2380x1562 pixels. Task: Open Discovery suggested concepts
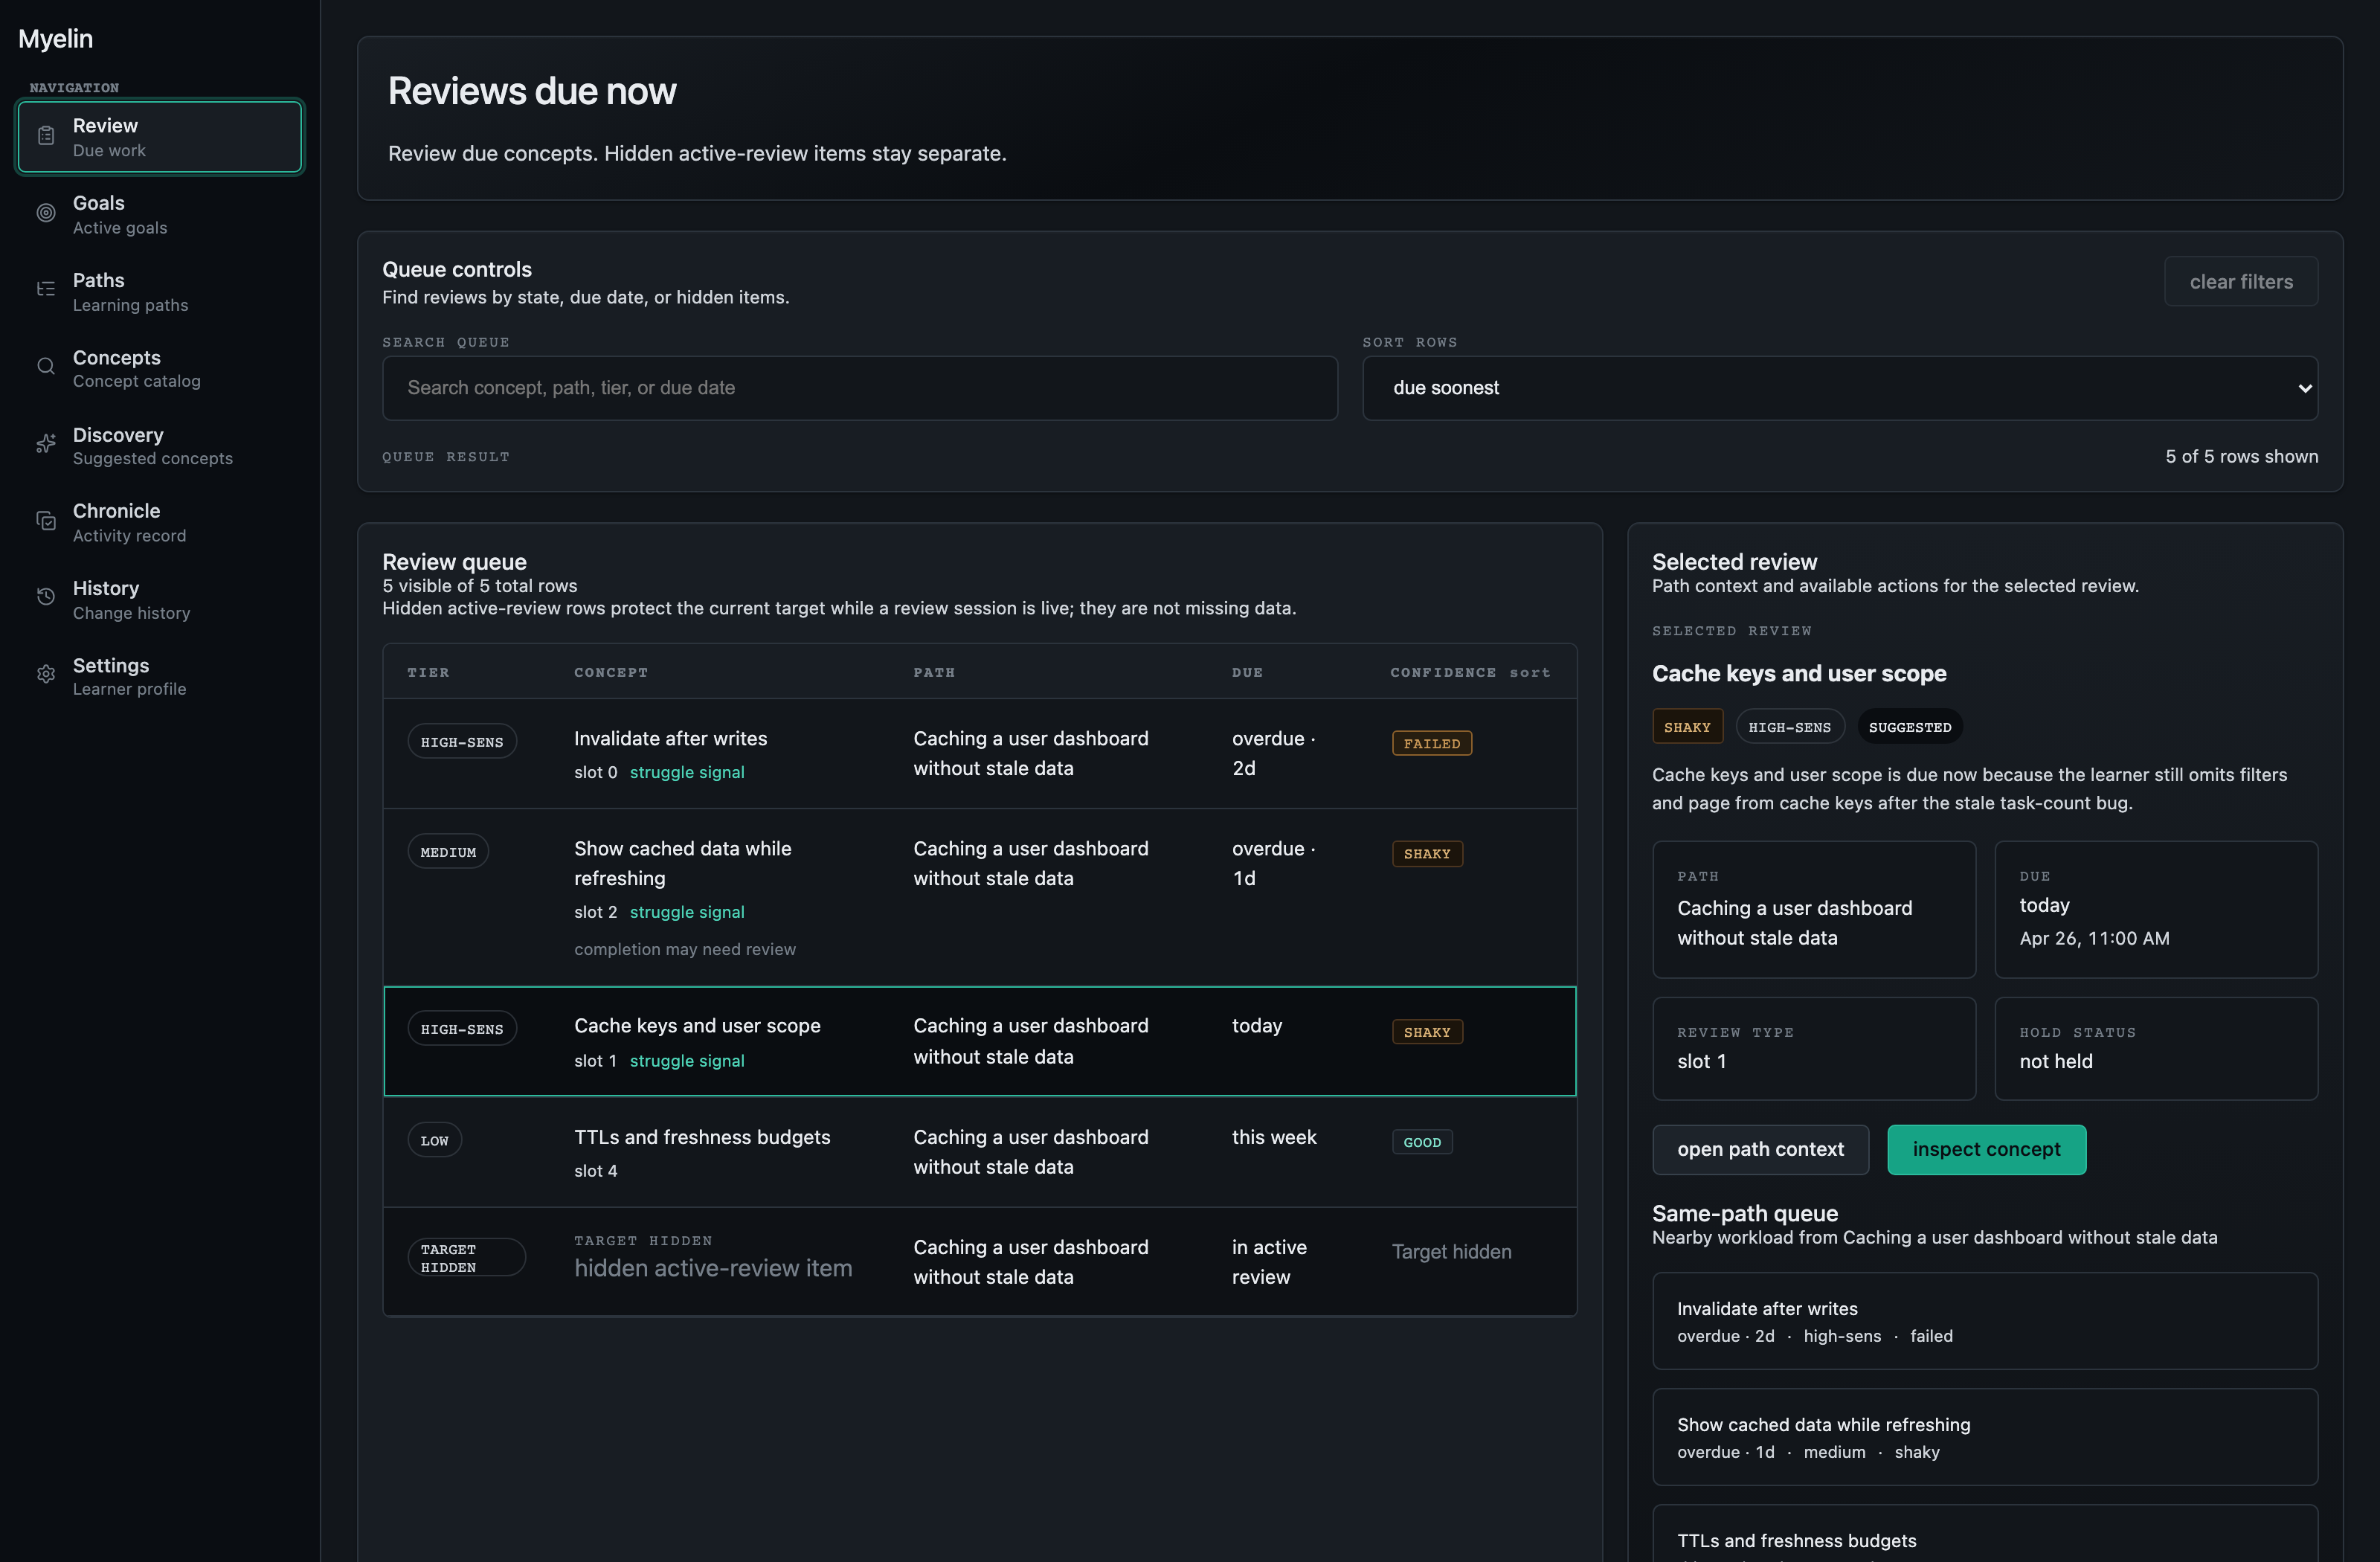160,445
